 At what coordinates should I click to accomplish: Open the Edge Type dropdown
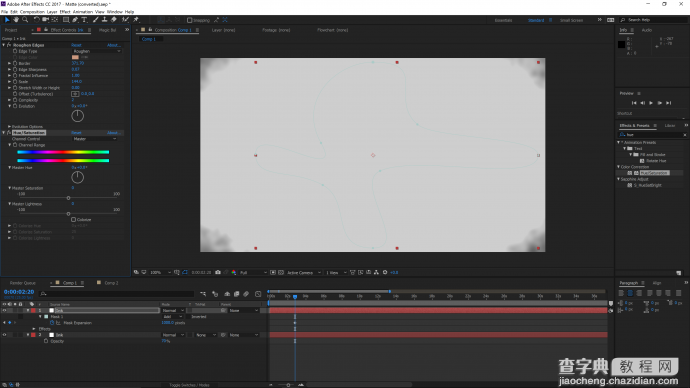(x=96, y=51)
